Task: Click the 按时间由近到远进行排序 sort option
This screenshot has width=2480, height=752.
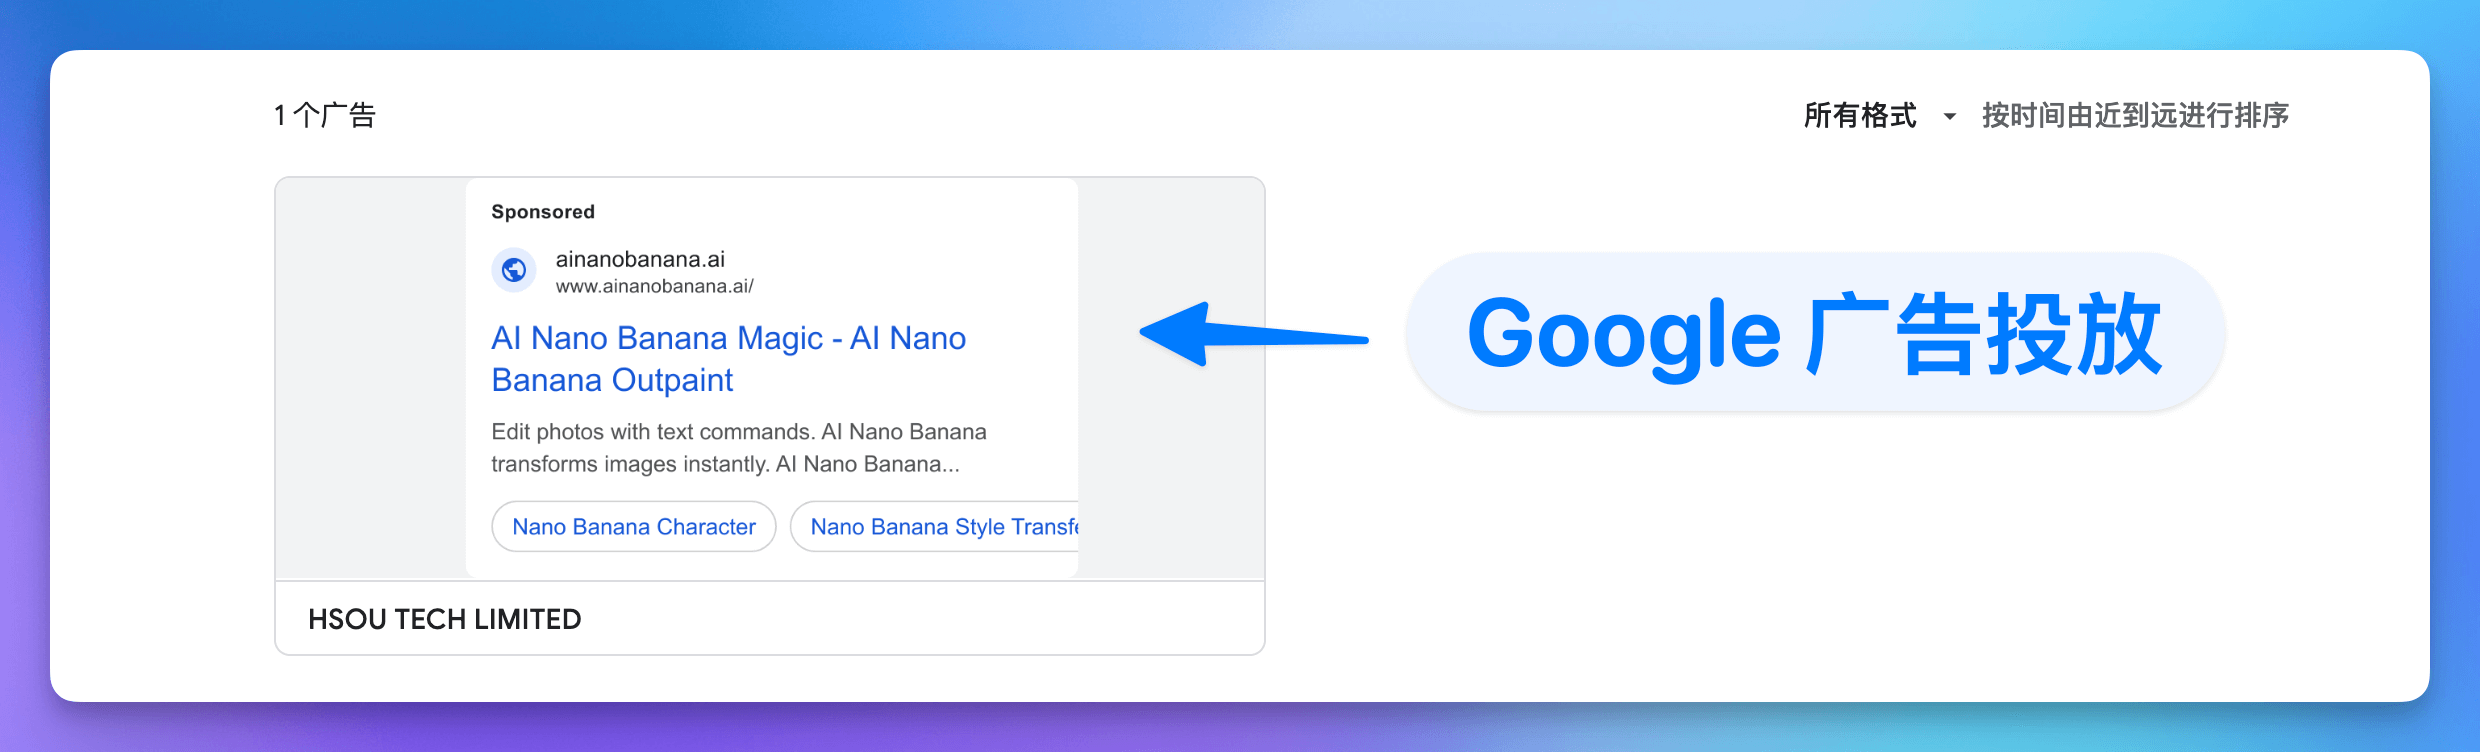Action: click(2135, 116)
